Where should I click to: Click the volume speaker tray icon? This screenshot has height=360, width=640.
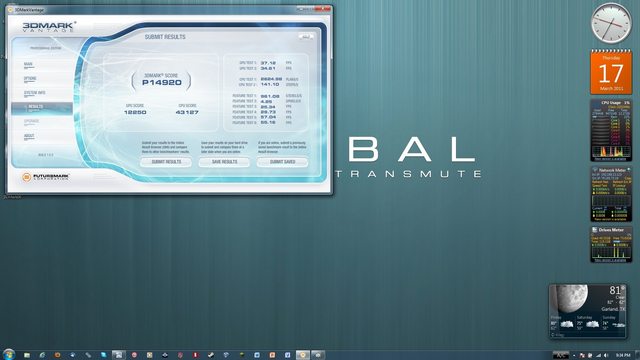pyautogui.click(x=606, y=356)
